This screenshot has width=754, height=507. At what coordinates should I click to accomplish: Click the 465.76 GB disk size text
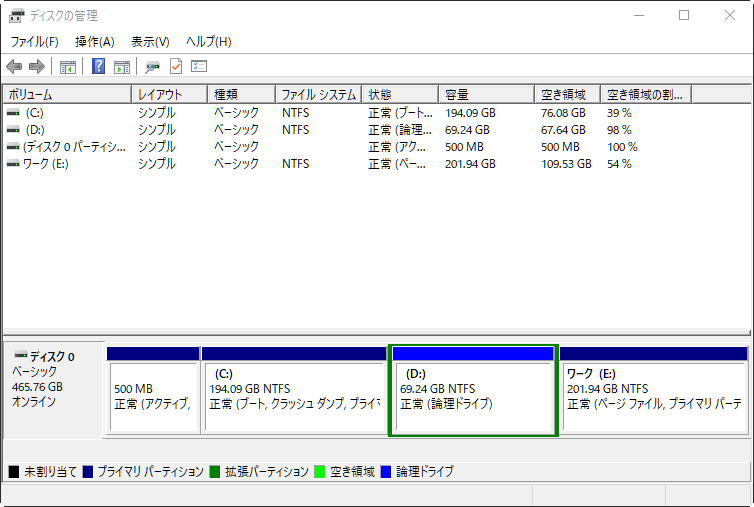[x=38, y=387]
